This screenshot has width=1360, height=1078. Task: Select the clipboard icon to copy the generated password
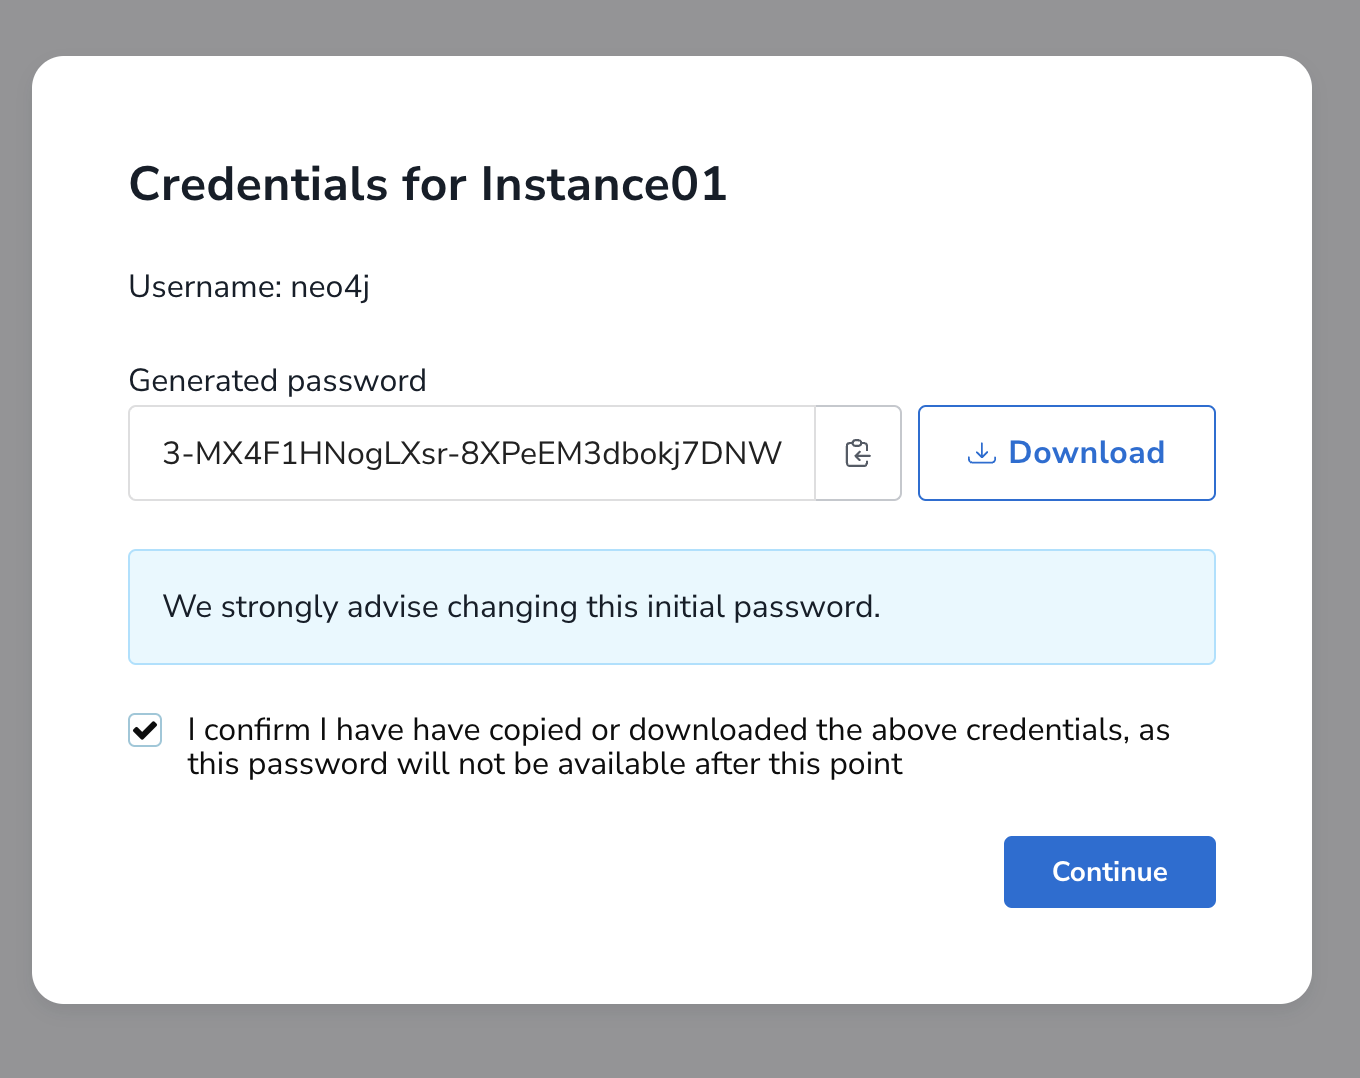coord(858,452)
